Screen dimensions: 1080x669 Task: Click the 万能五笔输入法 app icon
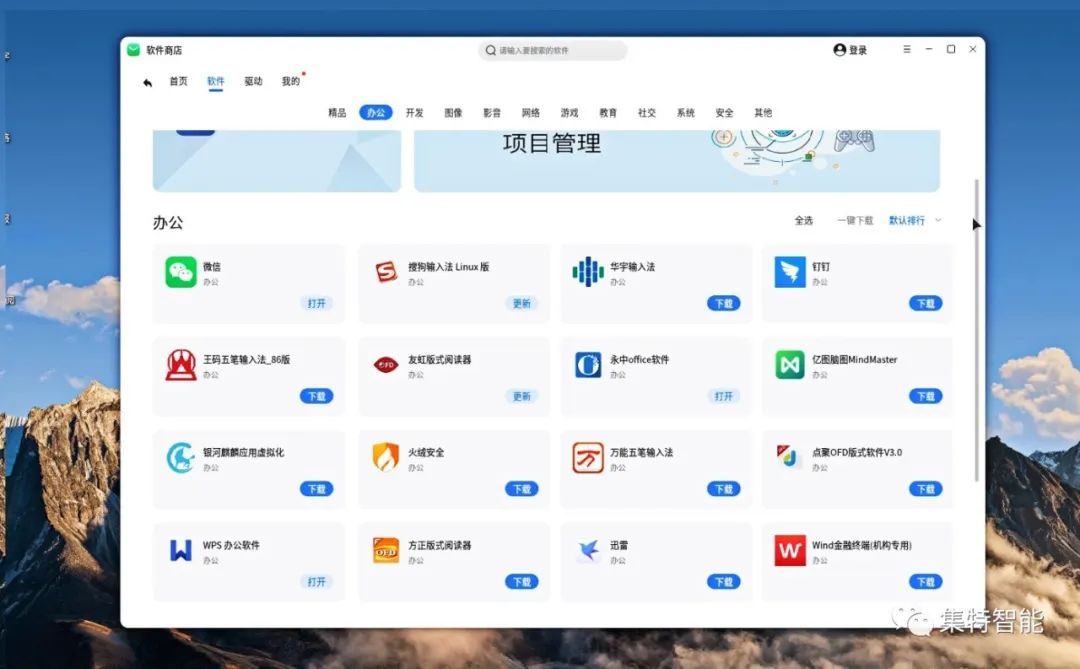588,457
